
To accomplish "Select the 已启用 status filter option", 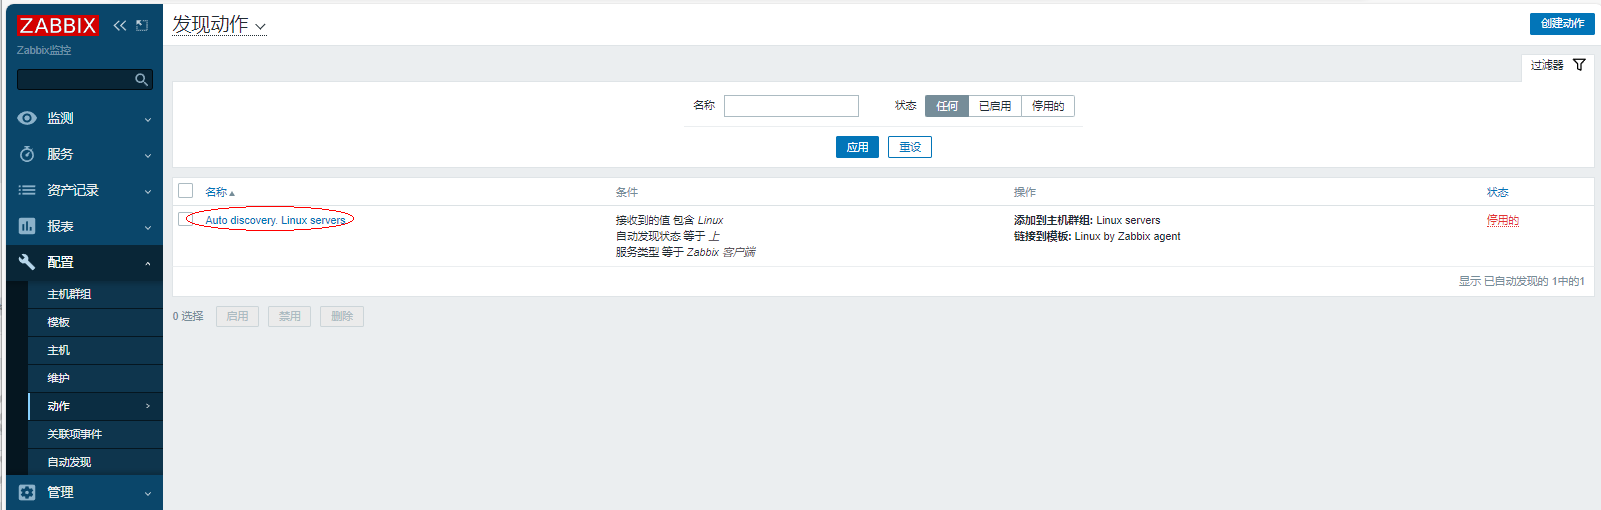I will click(994, 106).
